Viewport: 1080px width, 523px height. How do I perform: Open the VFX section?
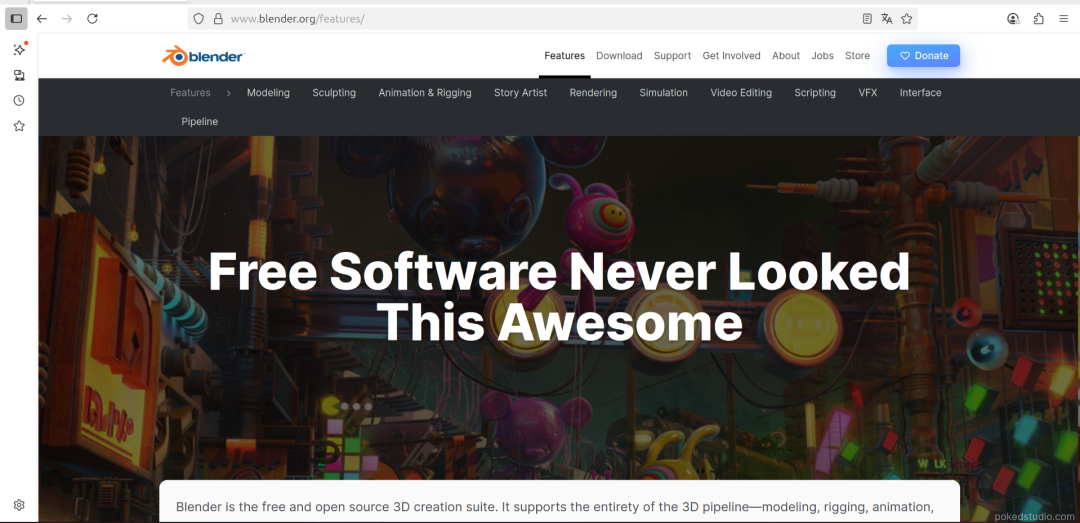click(x=868, y=93)
